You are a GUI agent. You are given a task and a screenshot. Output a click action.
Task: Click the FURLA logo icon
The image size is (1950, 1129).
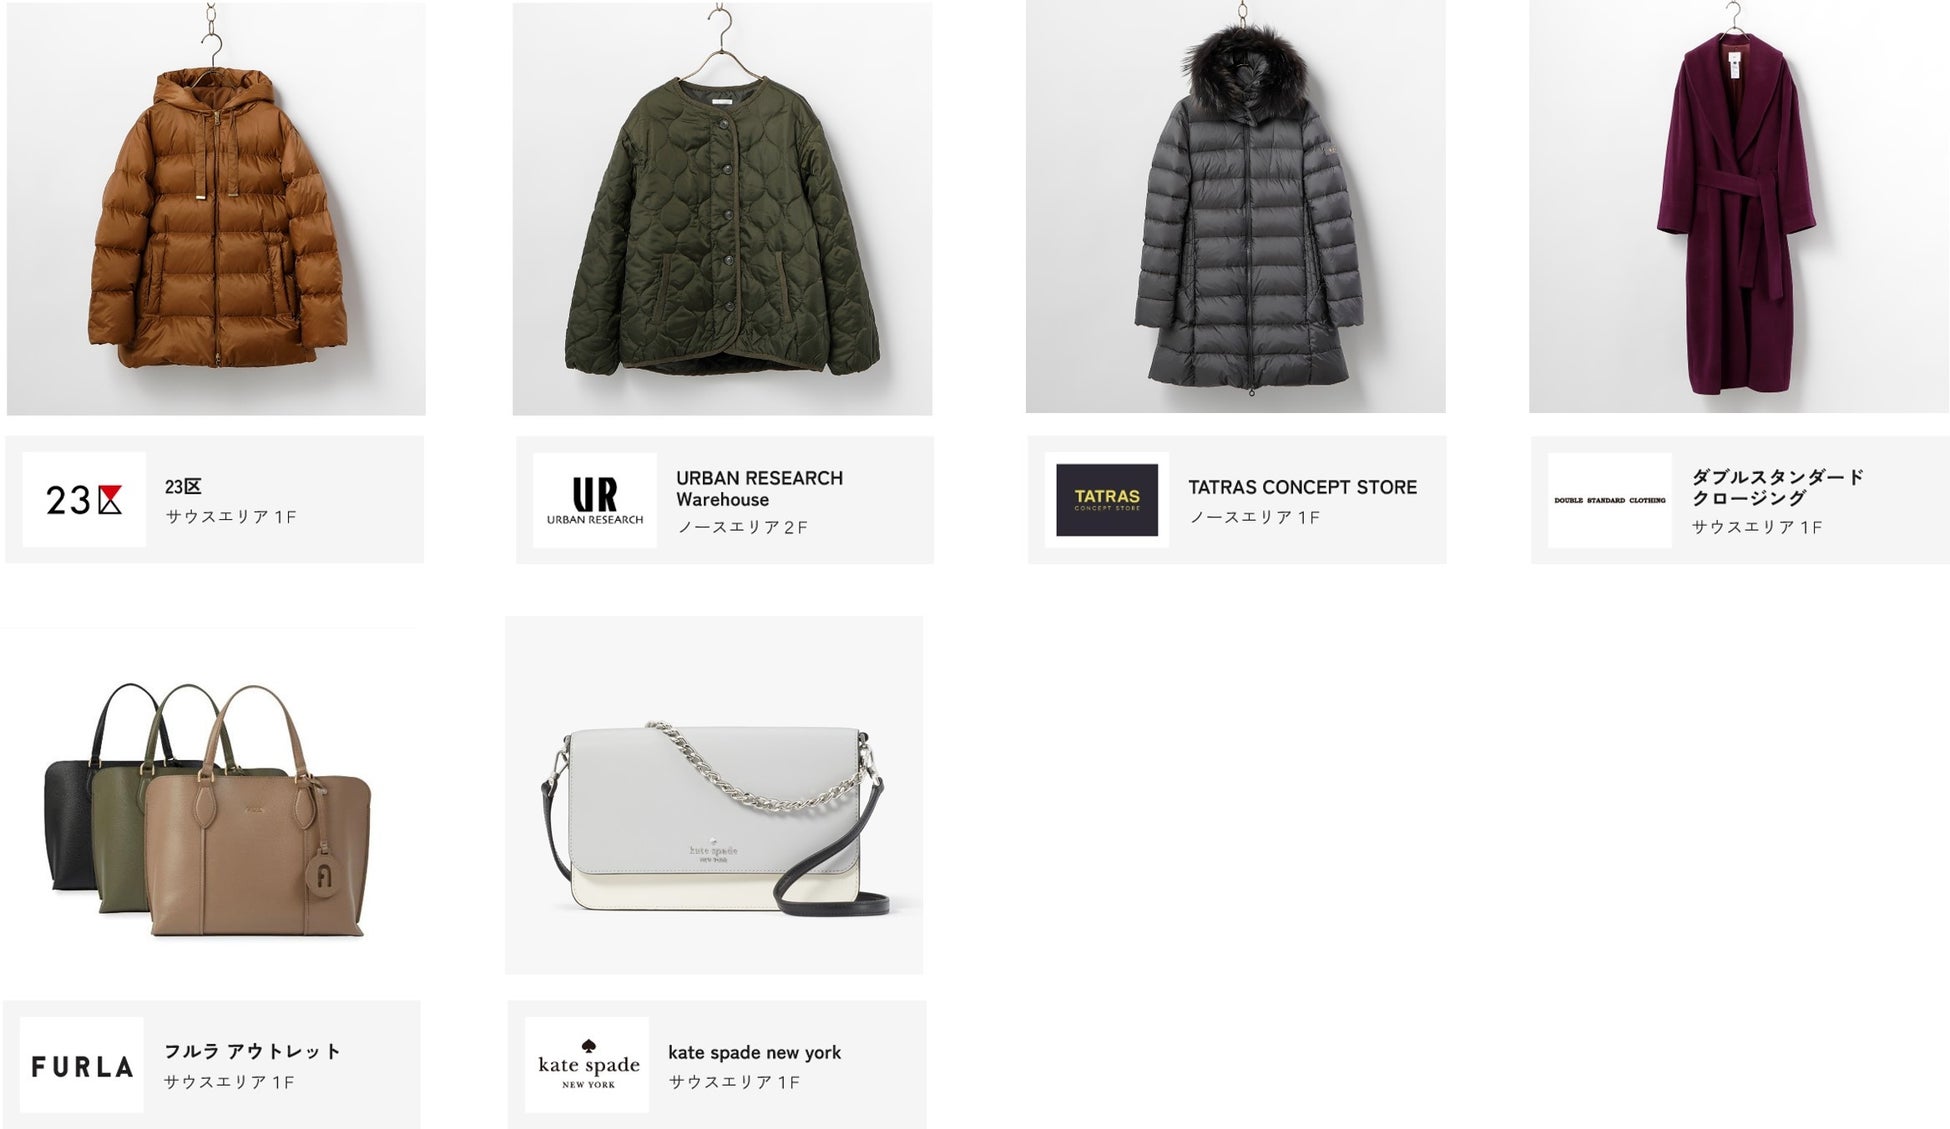pos(82,1065)
